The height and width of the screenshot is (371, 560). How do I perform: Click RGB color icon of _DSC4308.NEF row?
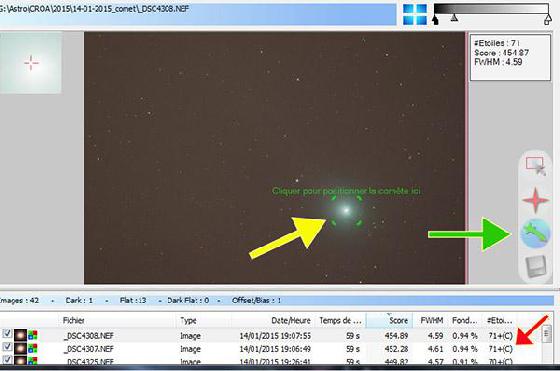(x=32, y=335)
